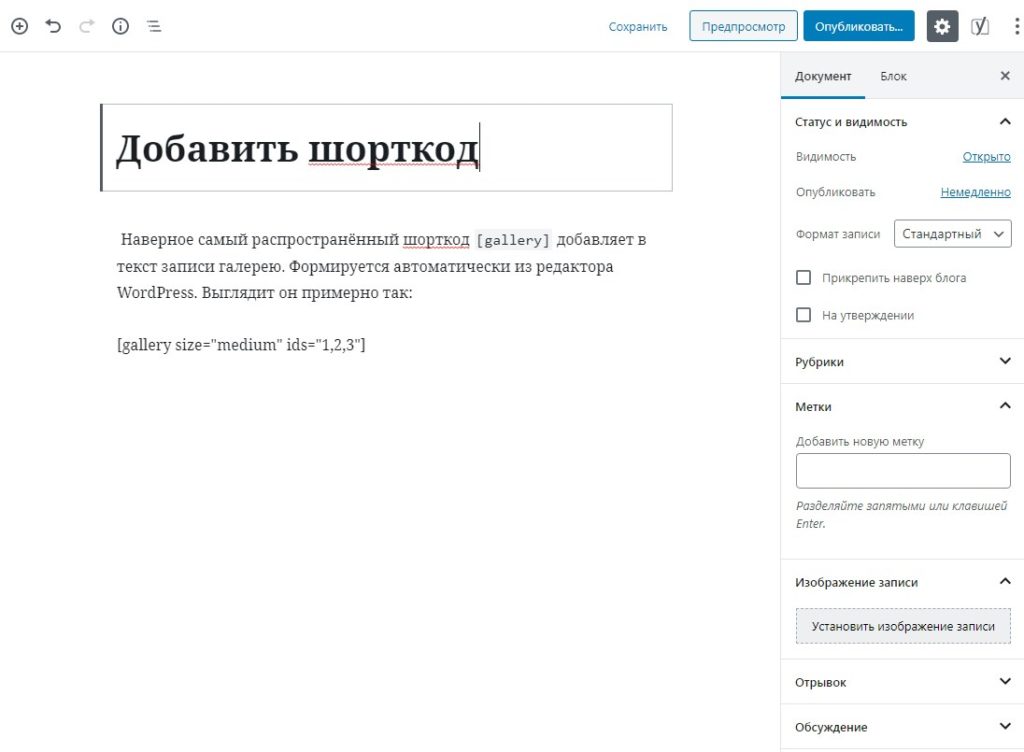
Task: Open 'Формат записи' dropdown
Action: (x=952, y=234)
